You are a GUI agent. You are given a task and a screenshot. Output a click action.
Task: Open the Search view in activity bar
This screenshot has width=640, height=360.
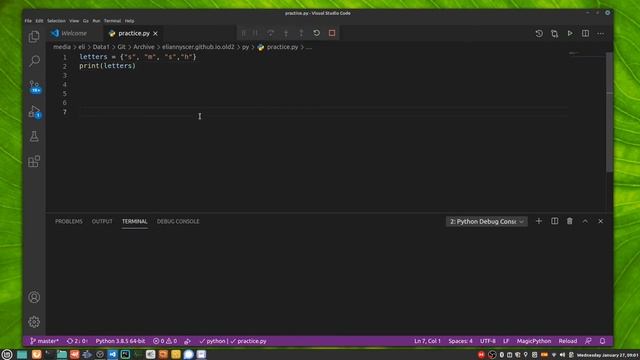point(34,61)
